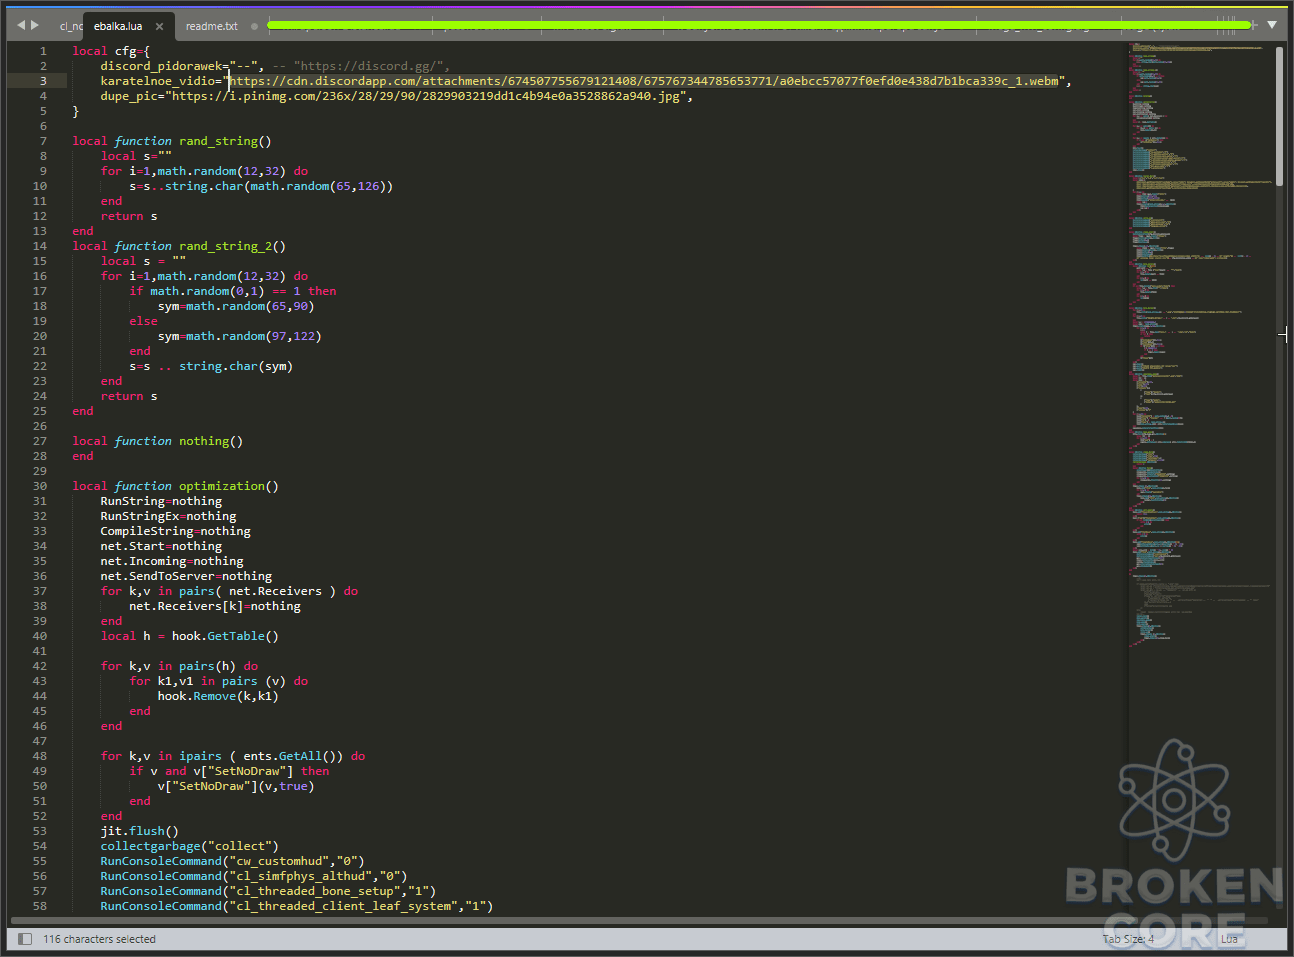The height and width of the screenshot is (957, 1294).
Task: Close the ebalka.lua tab
Action: (x=159, y=27)
